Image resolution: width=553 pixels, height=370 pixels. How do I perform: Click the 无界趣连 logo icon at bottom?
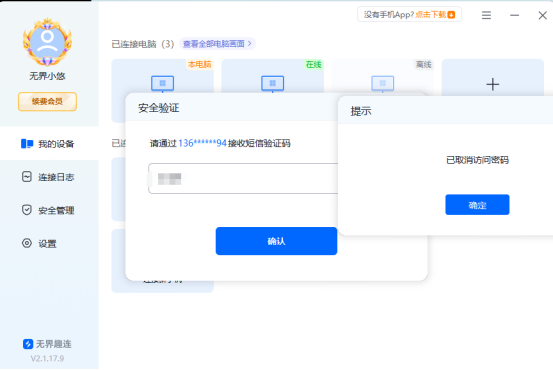tap(28, 344)
